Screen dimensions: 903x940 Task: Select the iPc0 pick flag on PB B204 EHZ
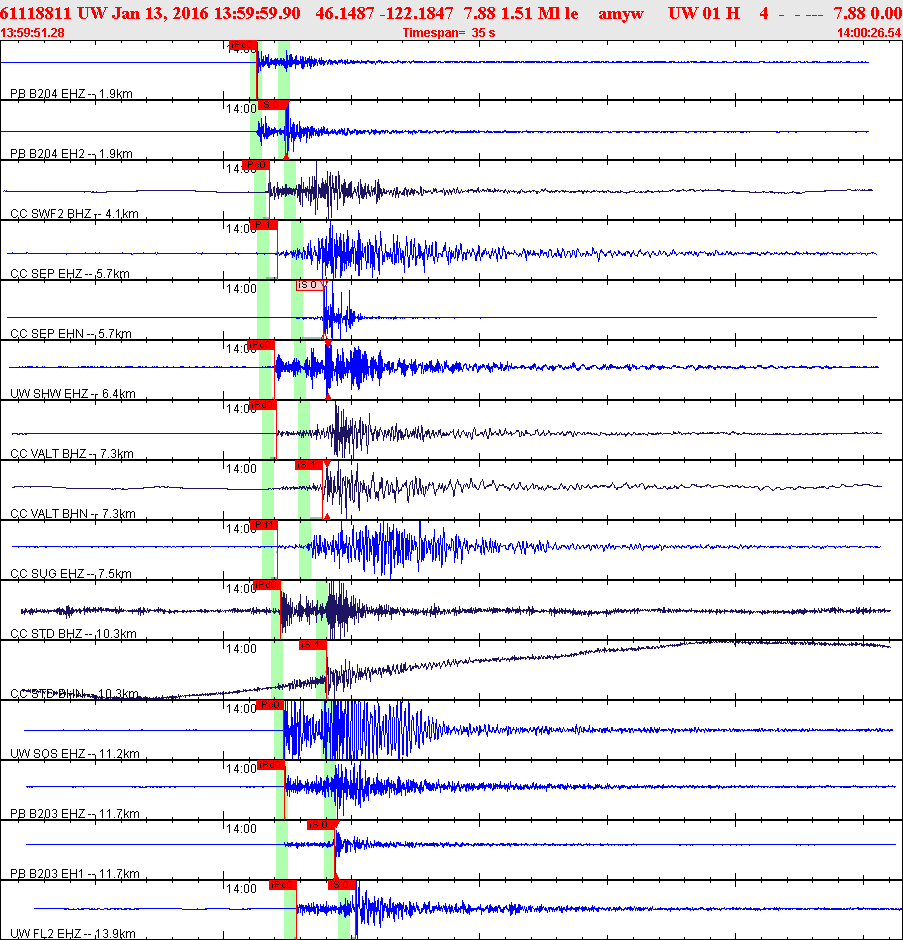pos(243,45)
